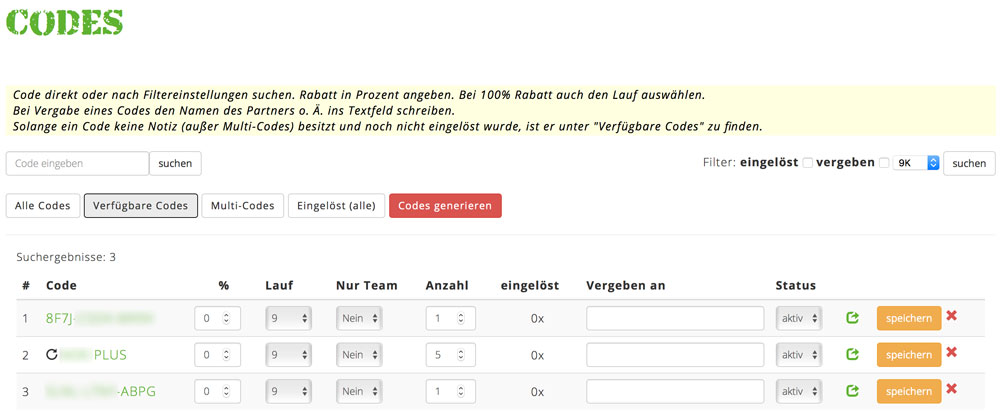
Task: Click green share icon in row 2
Action: point(852,354)
